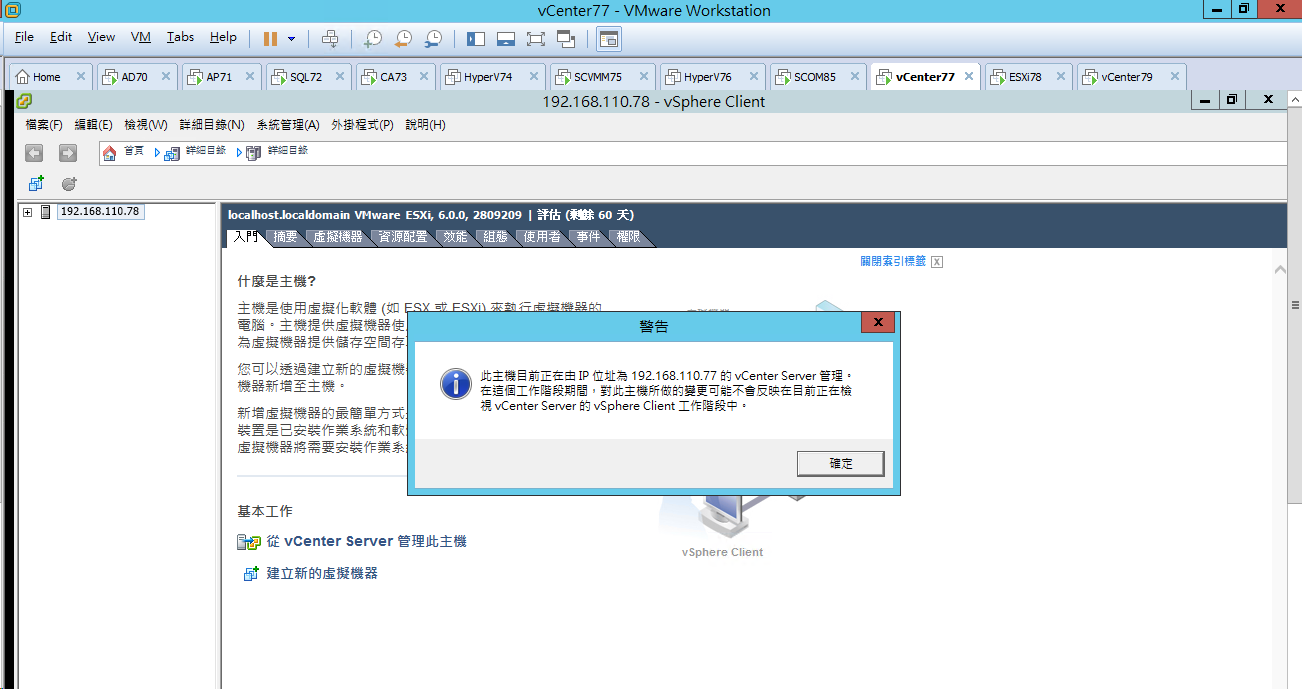Open the 外掛程式(P) menu

click(x=363, y=125)
